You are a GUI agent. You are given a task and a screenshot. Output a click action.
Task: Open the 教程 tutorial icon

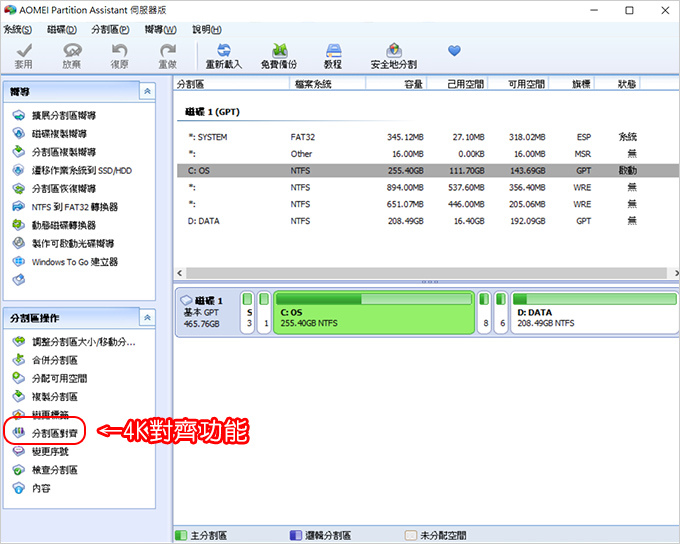tap(333, 50)
